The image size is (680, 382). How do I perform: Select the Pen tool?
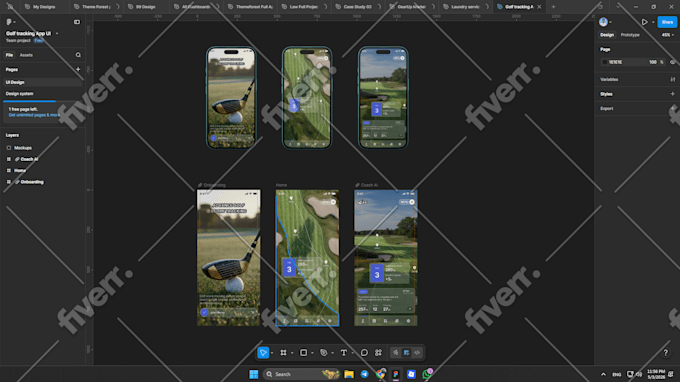(324, 353)
